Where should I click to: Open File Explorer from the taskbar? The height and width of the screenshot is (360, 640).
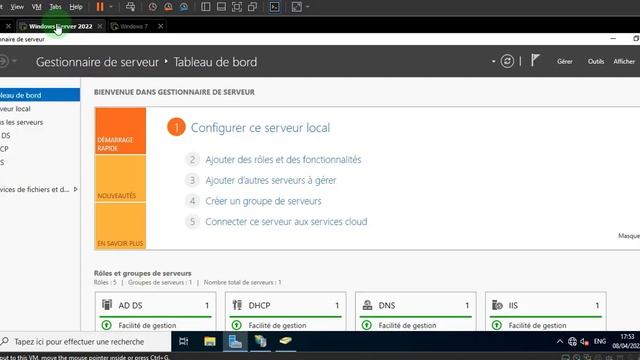210,341
